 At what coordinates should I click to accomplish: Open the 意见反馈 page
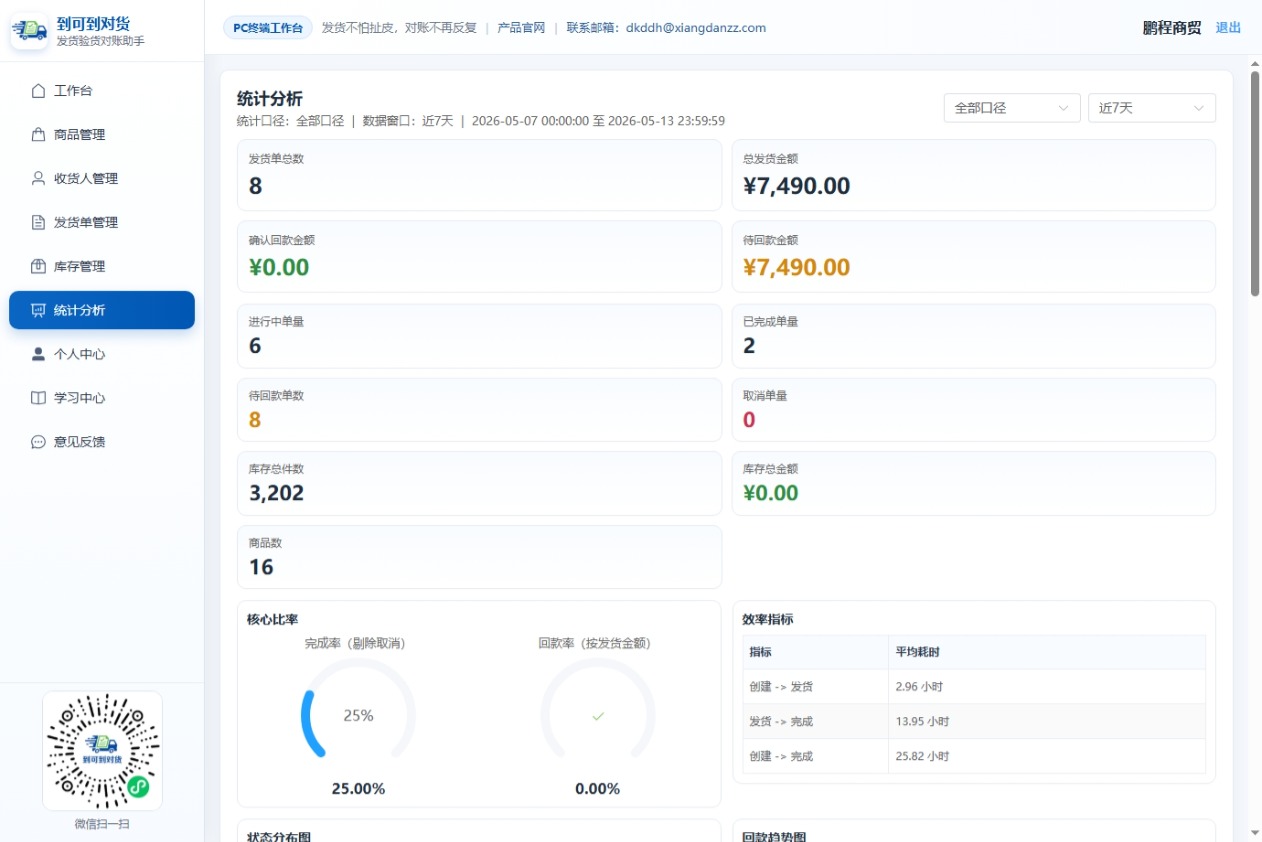(102, 442)
